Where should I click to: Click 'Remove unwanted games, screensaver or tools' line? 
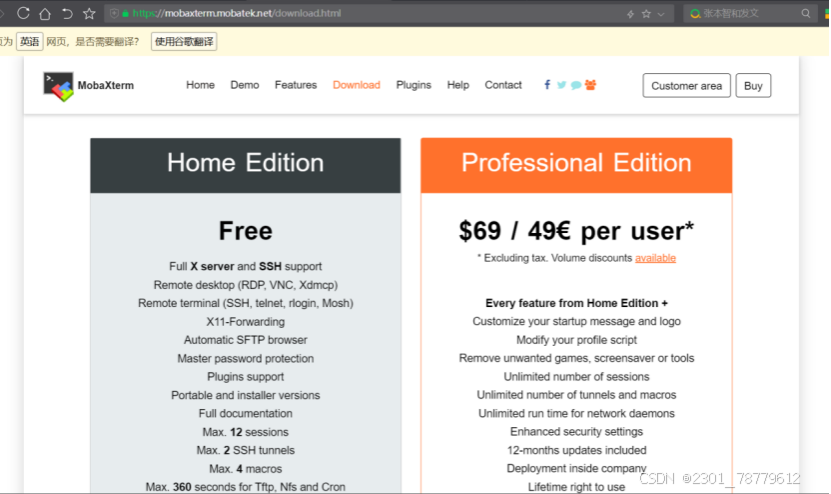click(x=576, y=358)
